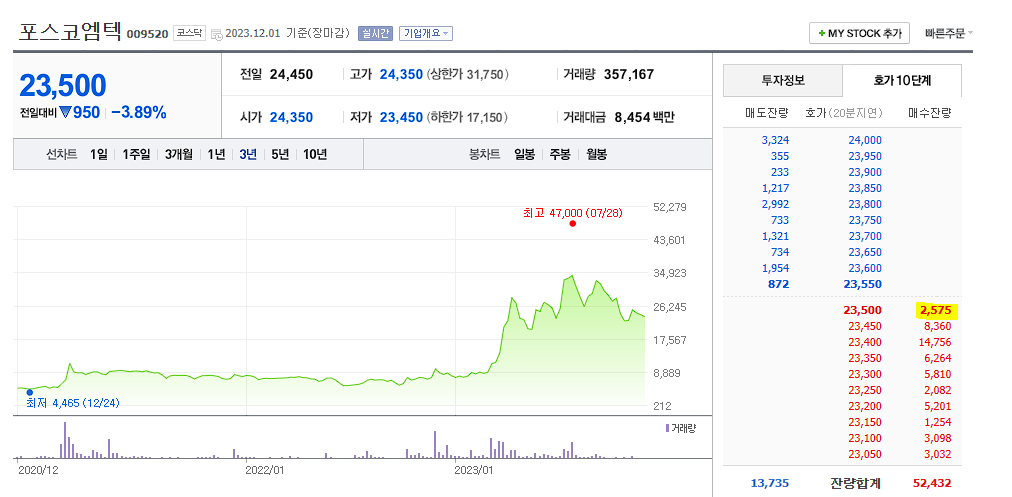Switch to the 투자정보 tab
1012x497 pixels.
783,81
